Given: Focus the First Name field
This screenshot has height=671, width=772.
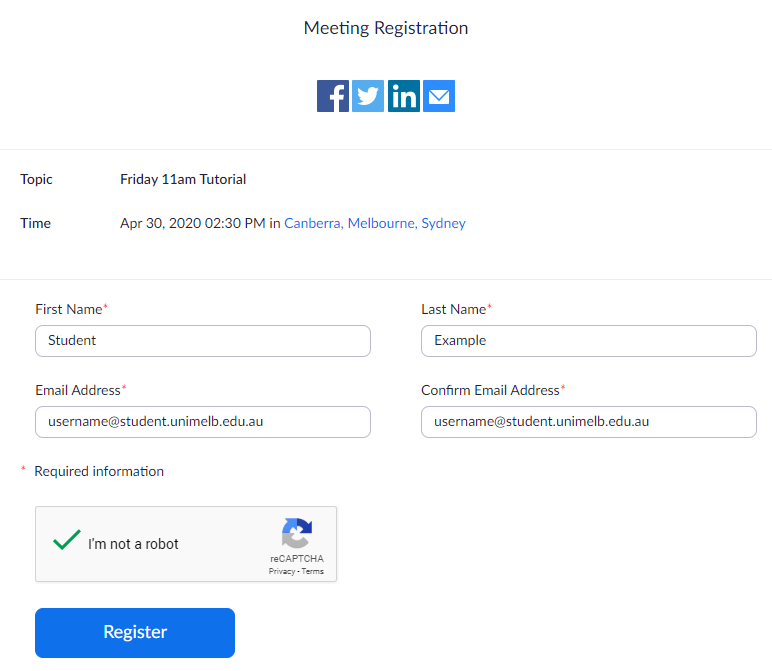Looking at the screenshot, I should tap(203, 341).
